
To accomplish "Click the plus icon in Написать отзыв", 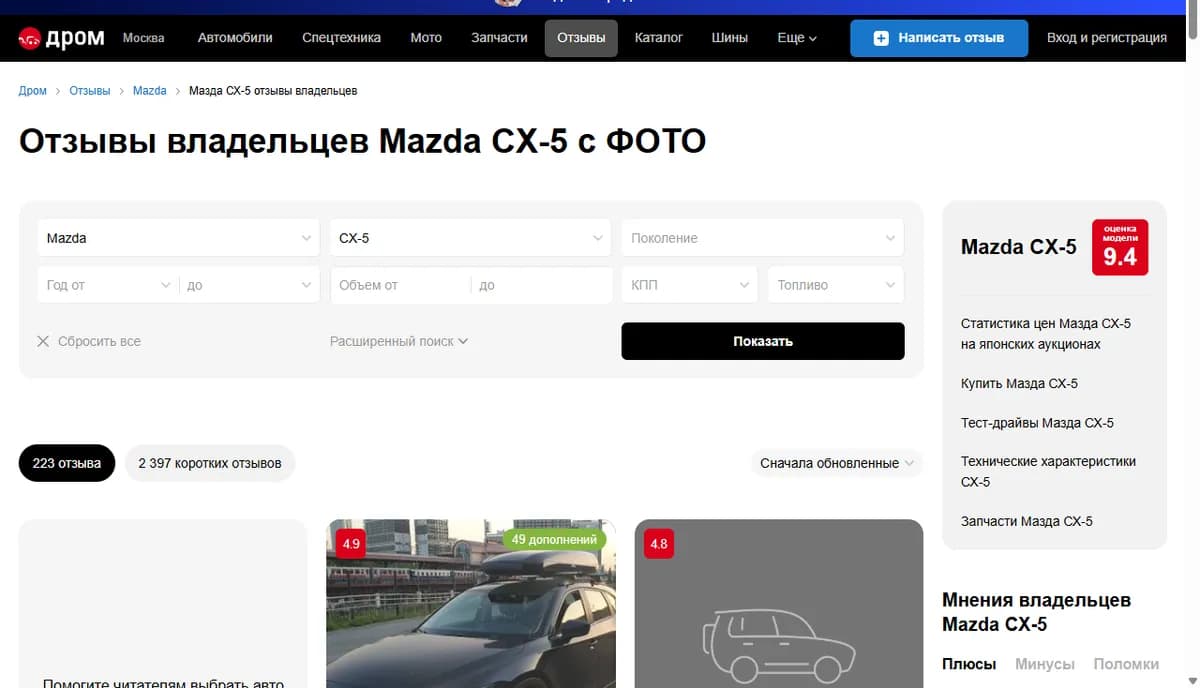I will tap(881, 38).
